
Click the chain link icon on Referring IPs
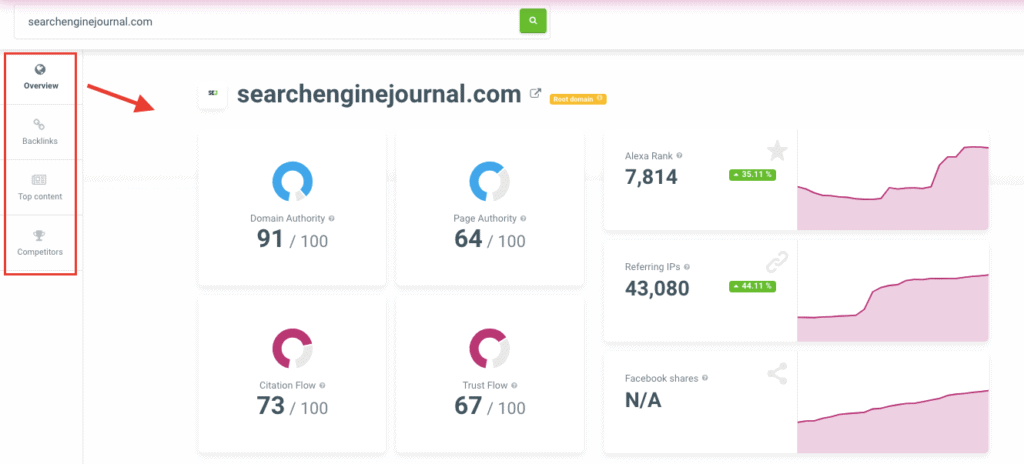[777, 262]
